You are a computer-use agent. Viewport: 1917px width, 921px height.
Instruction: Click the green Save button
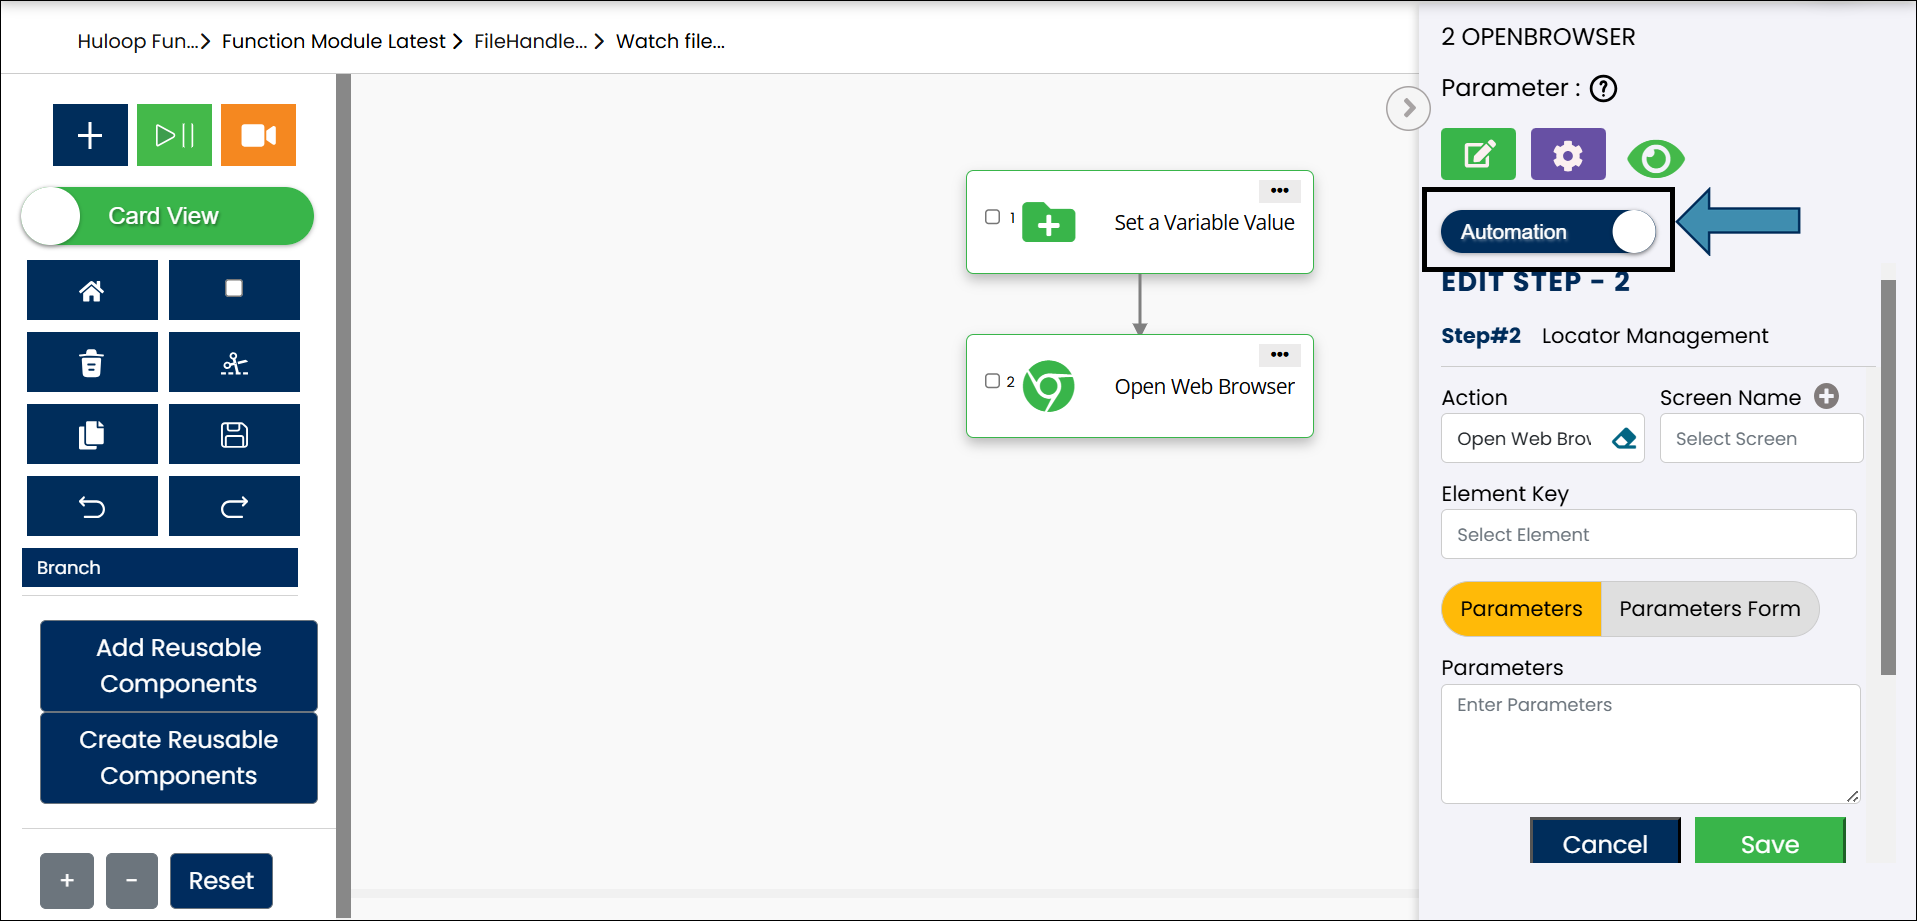(x=1769, y=843)
